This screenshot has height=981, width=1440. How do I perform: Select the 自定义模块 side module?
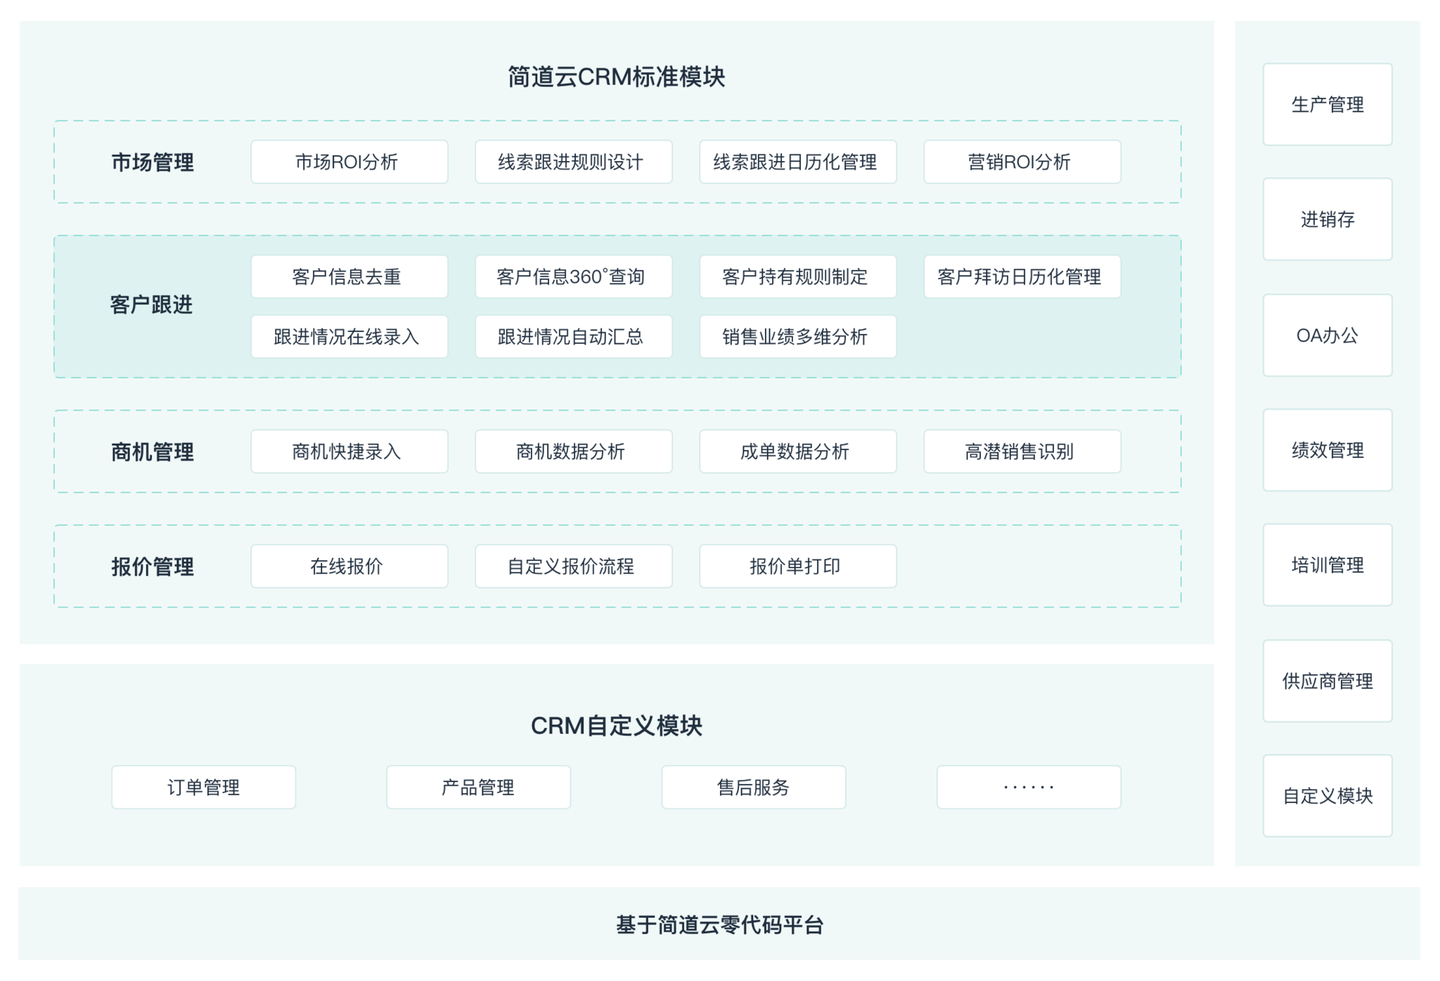tap(1327, 796)
